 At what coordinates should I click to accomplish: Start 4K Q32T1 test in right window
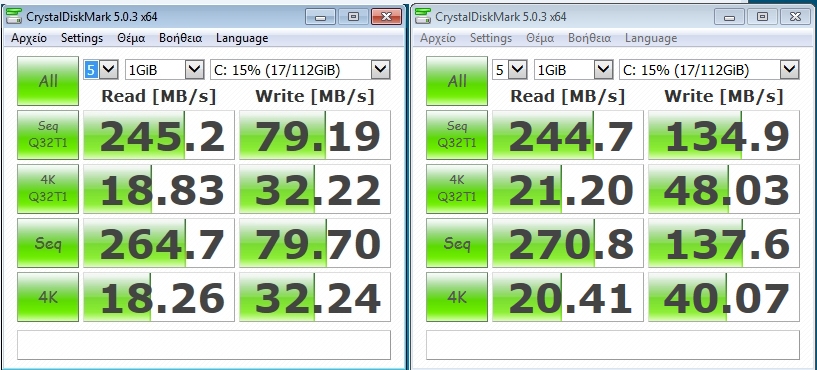[457, 189]
